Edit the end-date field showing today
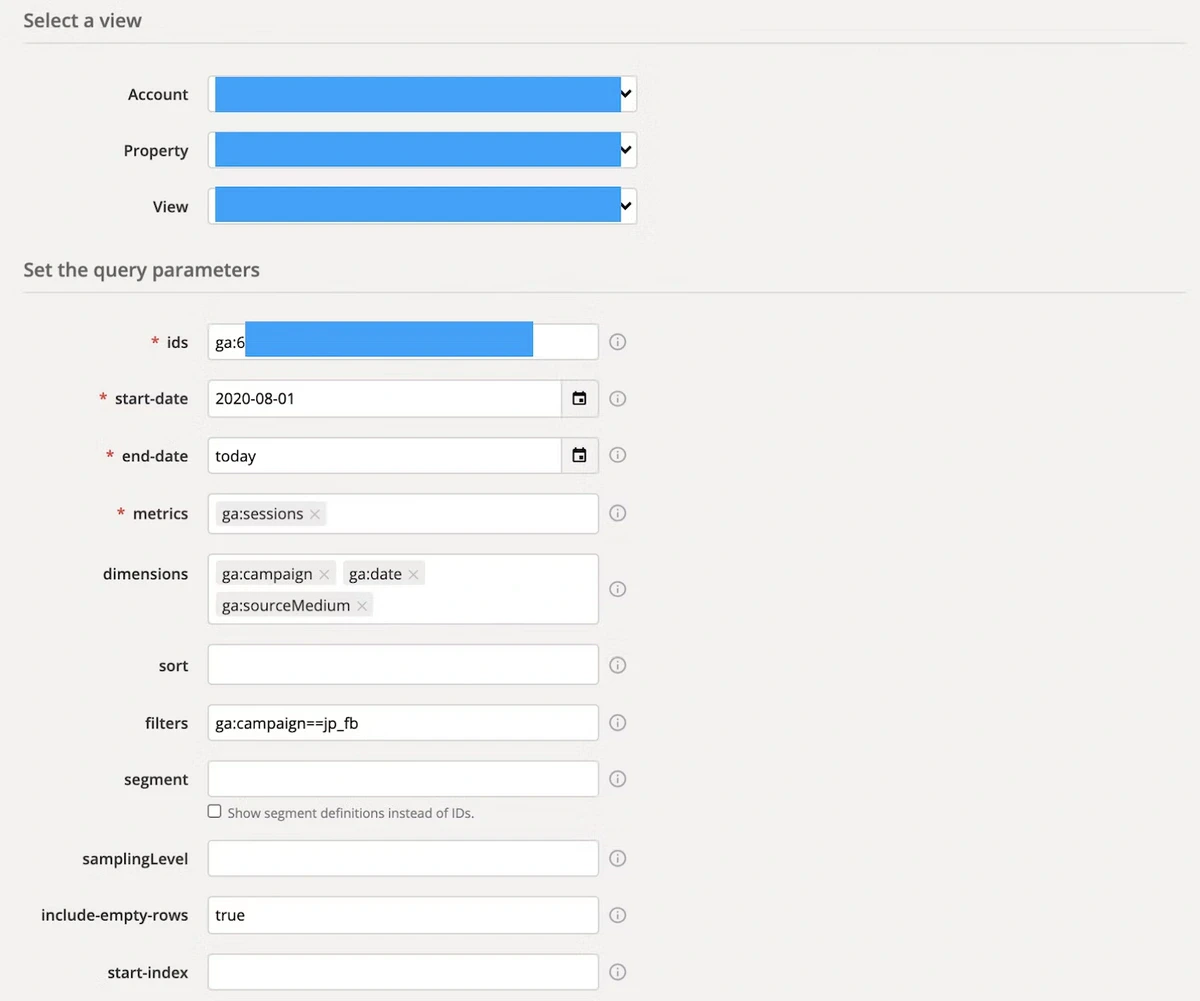Screen dimensions: 1200x1001 (384, 455)
